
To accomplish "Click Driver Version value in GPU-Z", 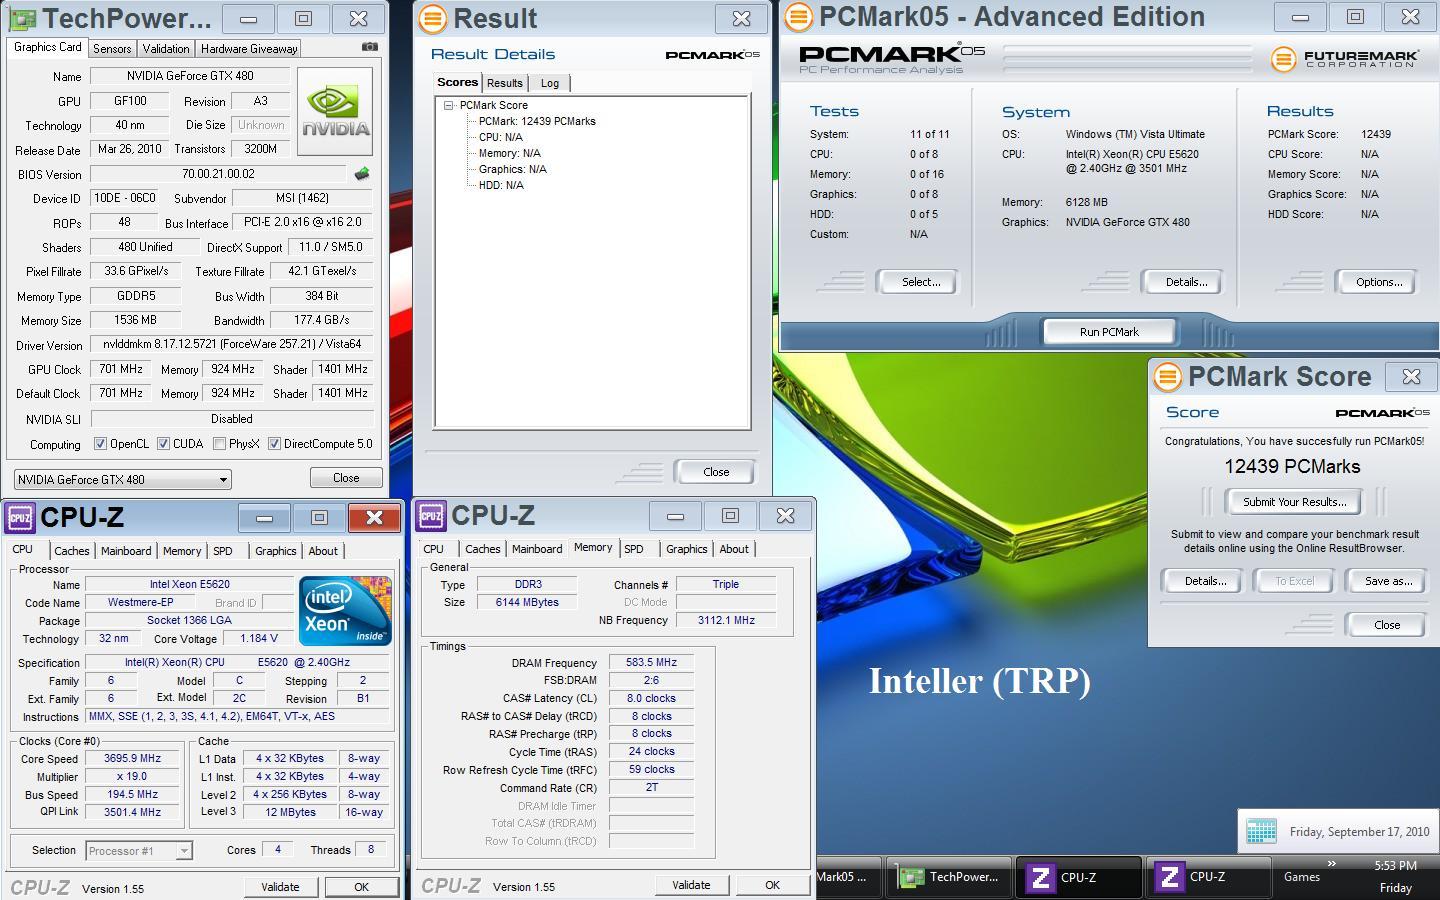I will pos(232,344).
